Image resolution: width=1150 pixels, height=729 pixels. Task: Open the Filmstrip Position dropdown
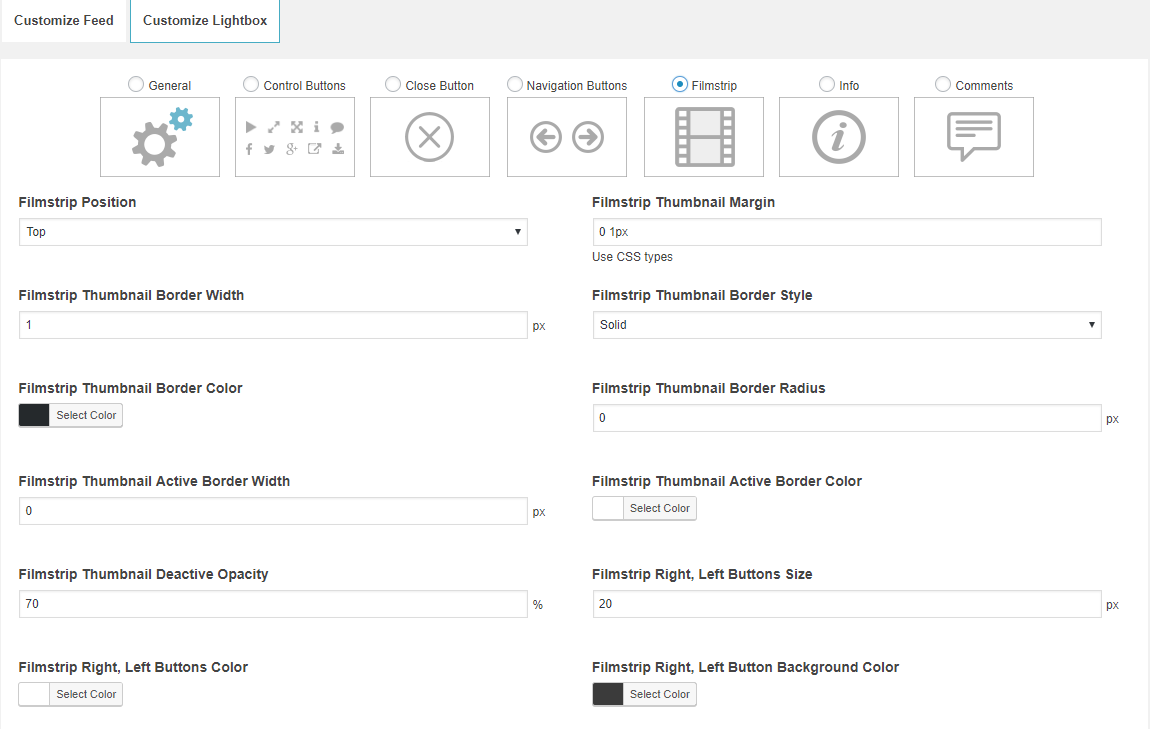pyautogui.click(x=273, y=232)
